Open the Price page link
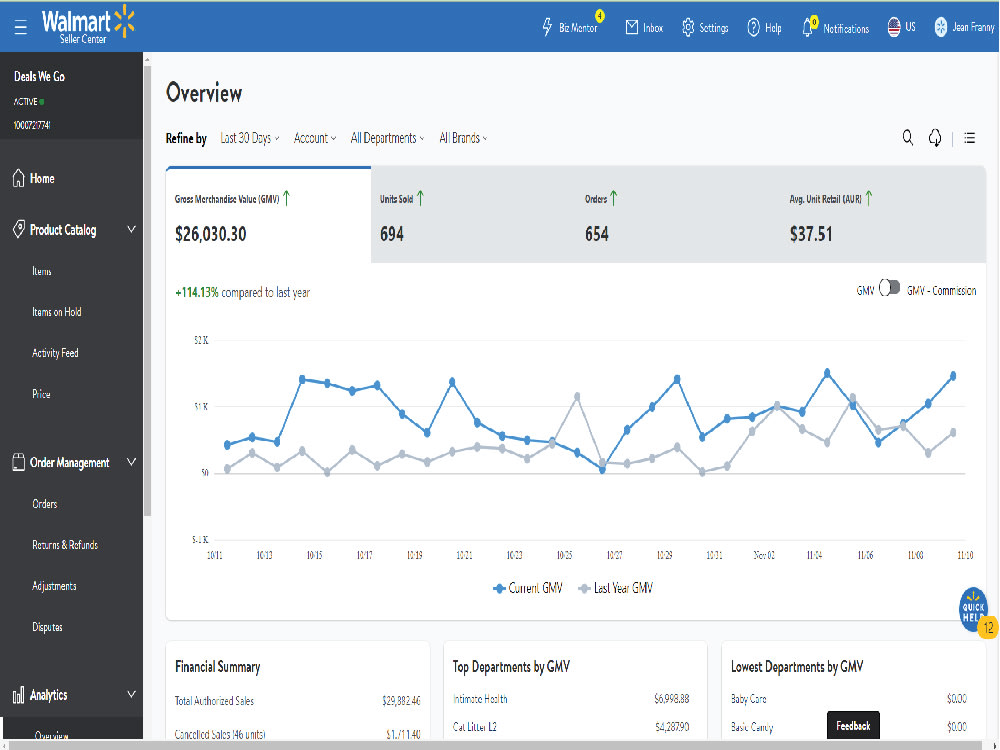The image size is (1000, 750). point(41,394)
